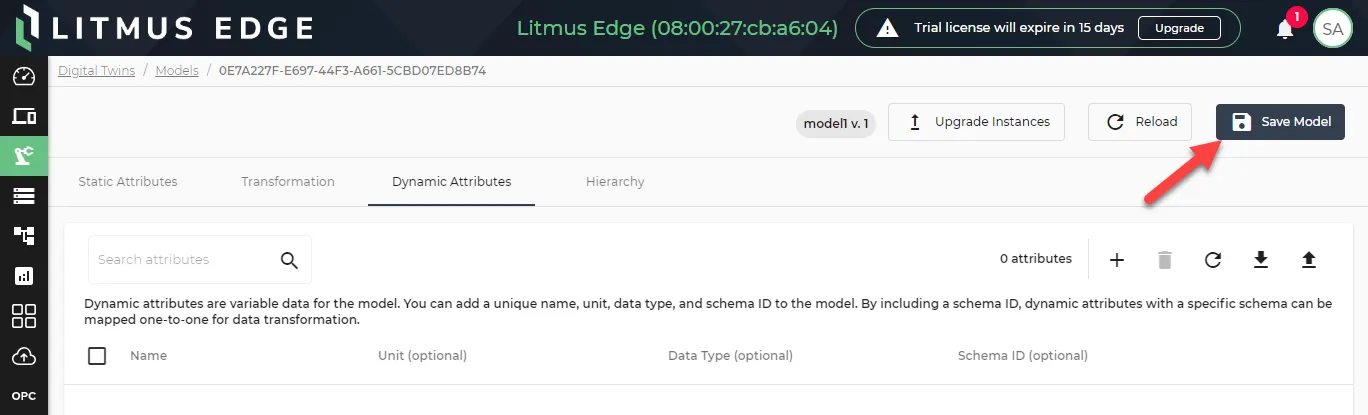Switch to the Static Attributes tab

pos(128,182)
